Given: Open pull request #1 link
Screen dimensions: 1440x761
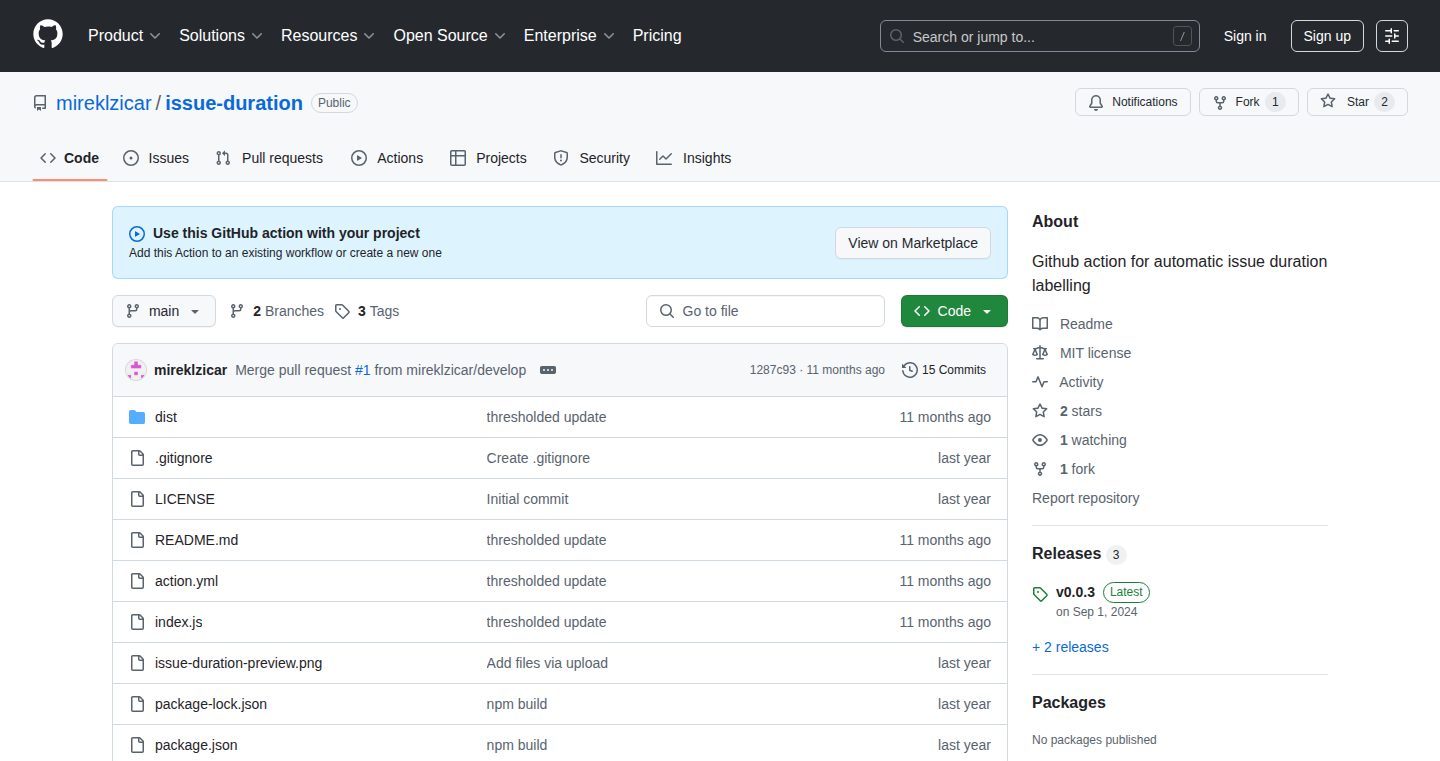Looking at the screenshot, I should (x=362, y=370).
